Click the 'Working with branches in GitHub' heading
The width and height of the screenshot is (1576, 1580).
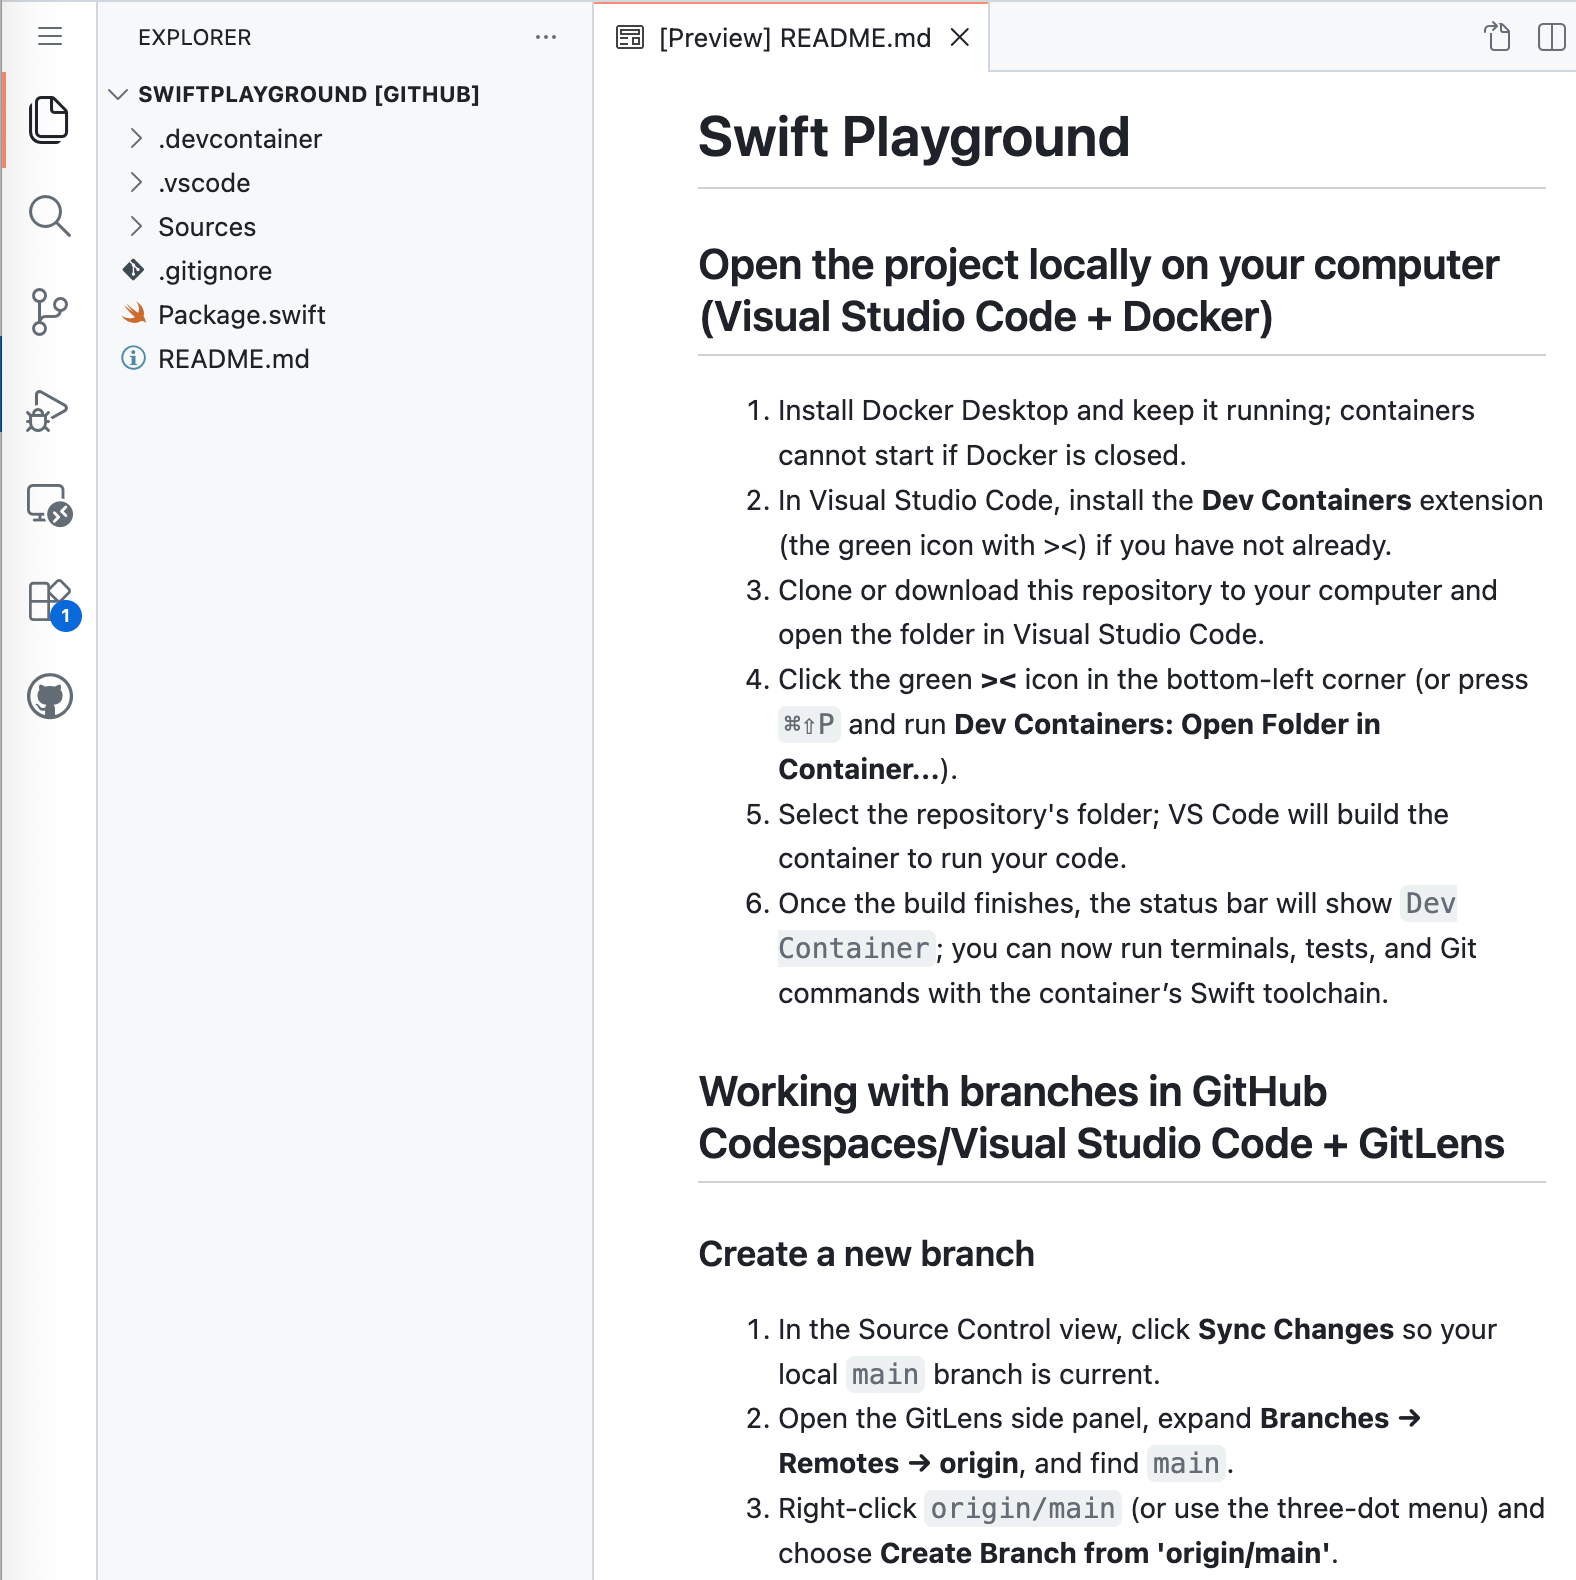click(x=1100, y=1117)
